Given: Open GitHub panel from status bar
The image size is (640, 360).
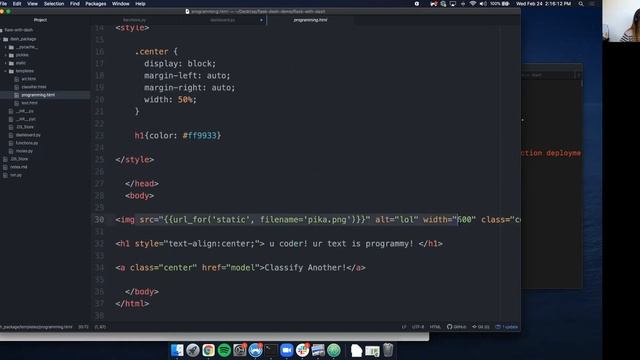Looking at the screenshot, I should [457, 327].
